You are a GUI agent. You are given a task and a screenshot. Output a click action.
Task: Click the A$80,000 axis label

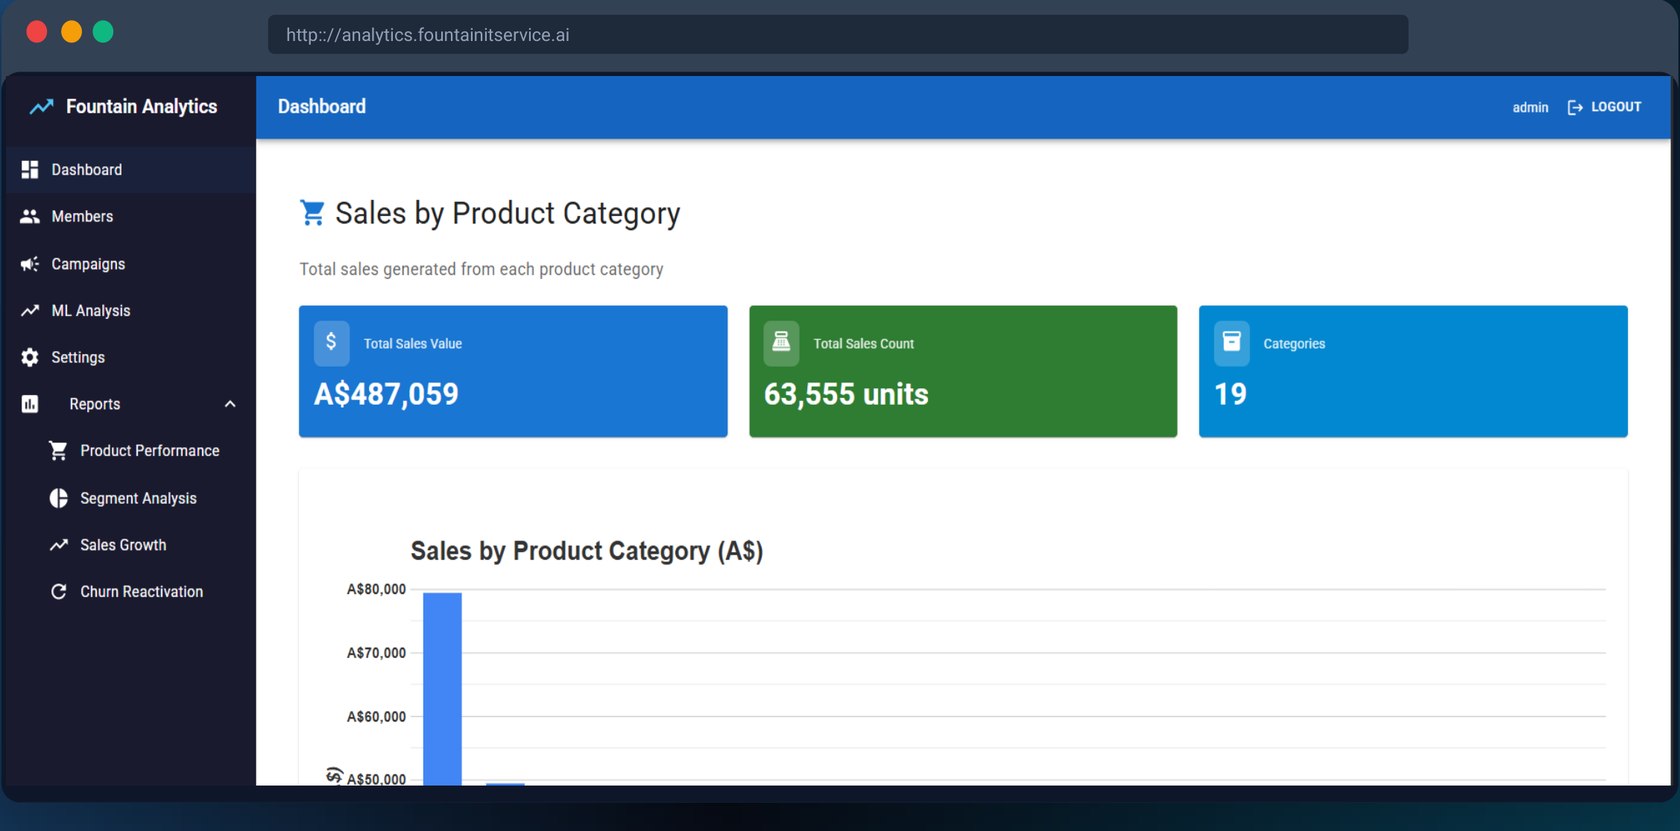[376, 589]
